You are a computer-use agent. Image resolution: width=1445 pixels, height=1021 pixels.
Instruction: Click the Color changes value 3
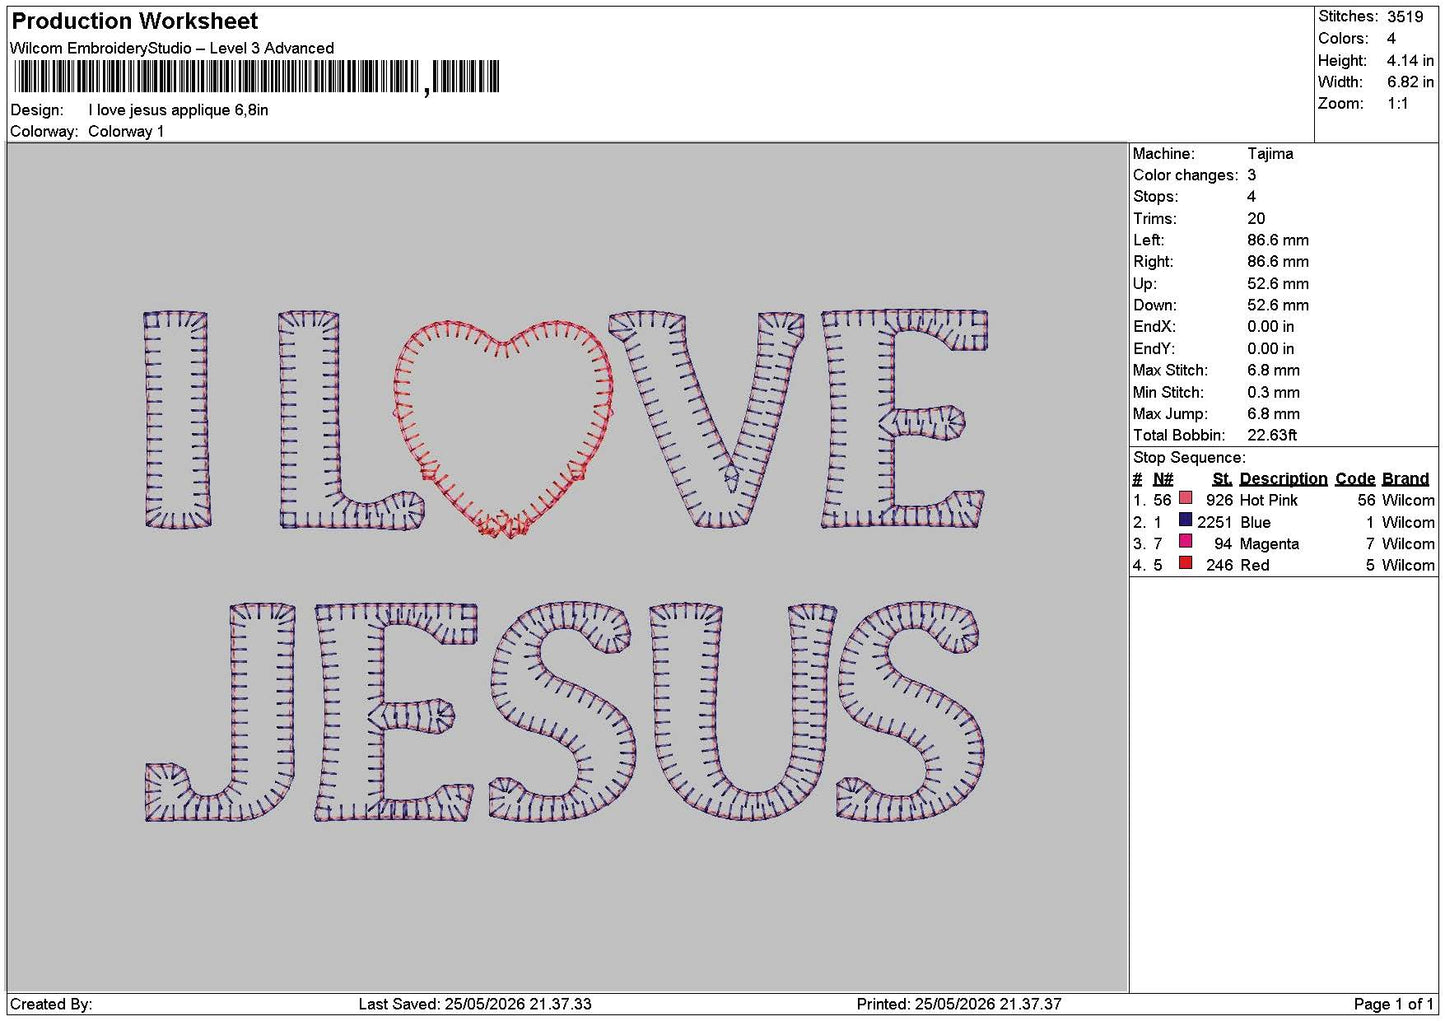(x=1251, y=175)
